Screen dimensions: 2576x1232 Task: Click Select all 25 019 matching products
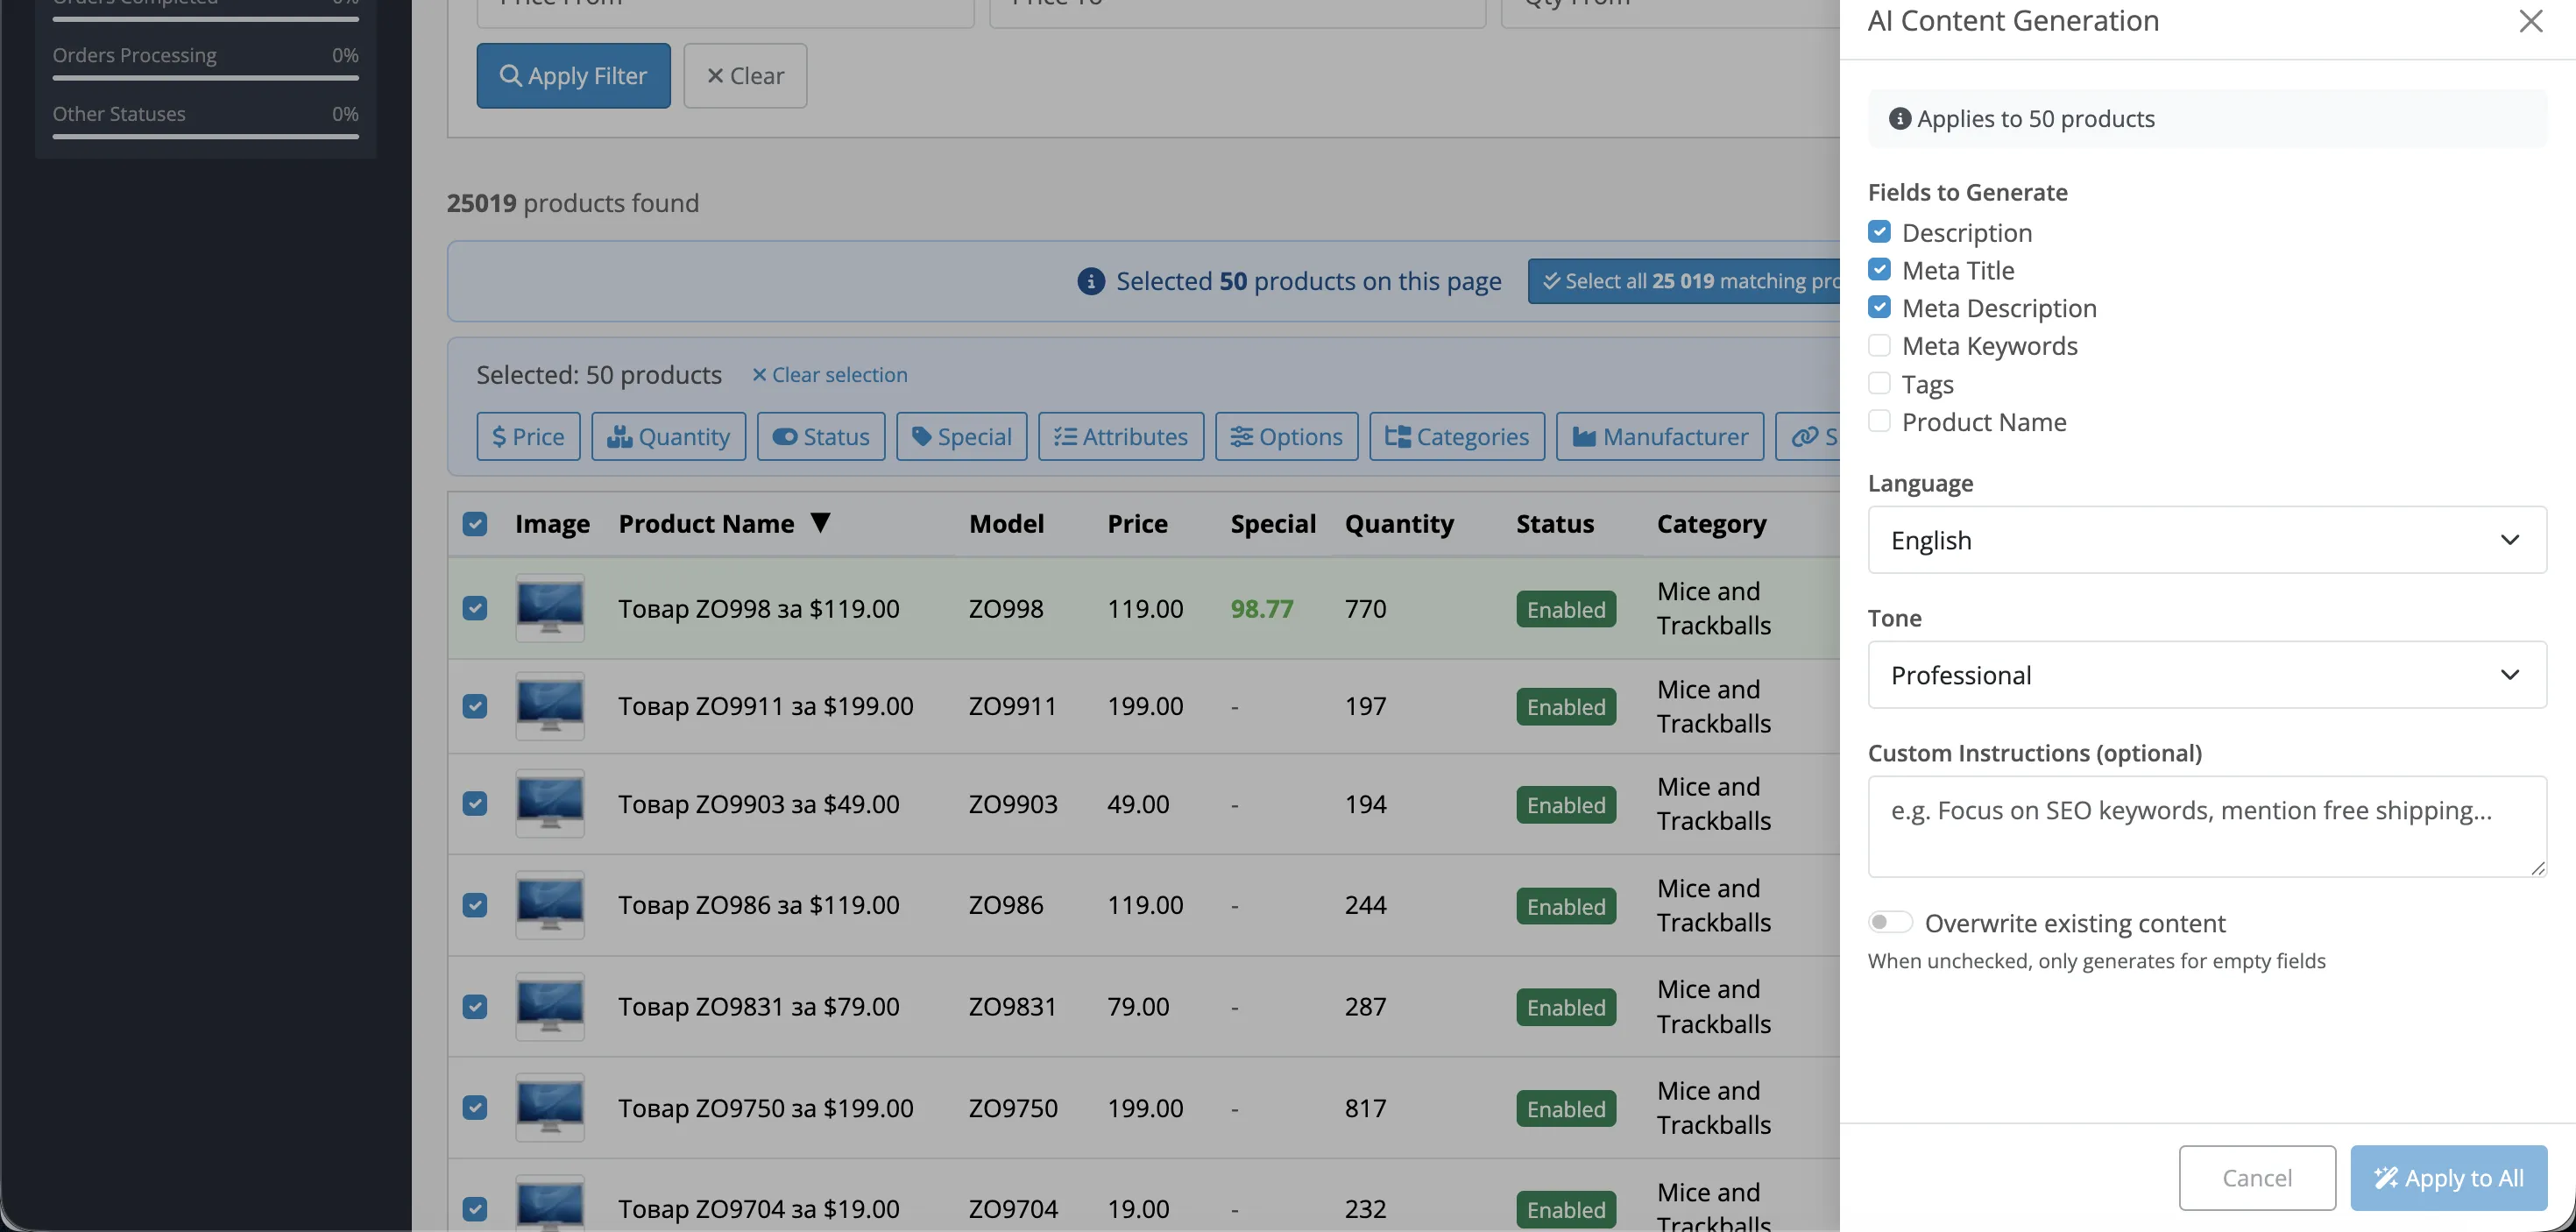tap(1684, 281)
